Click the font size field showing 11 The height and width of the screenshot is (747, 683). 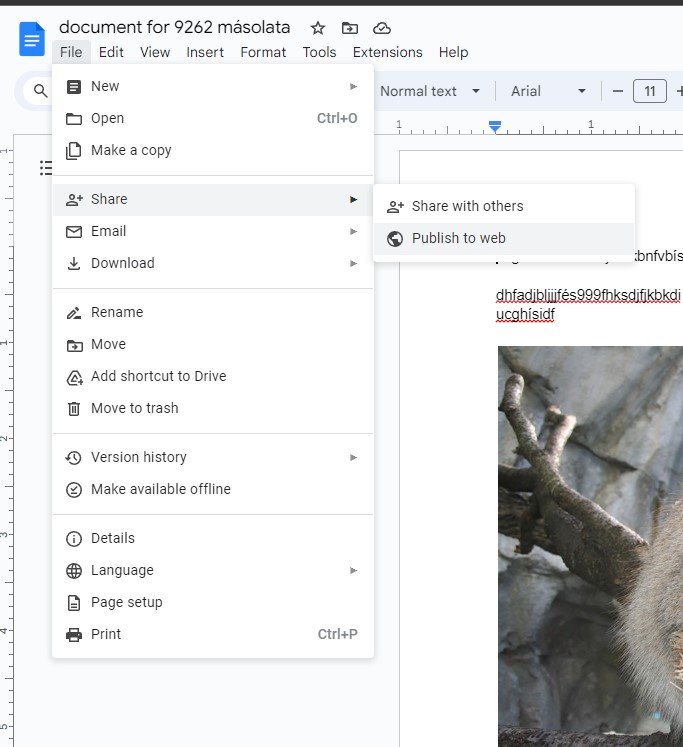click(x=650, y=91)
